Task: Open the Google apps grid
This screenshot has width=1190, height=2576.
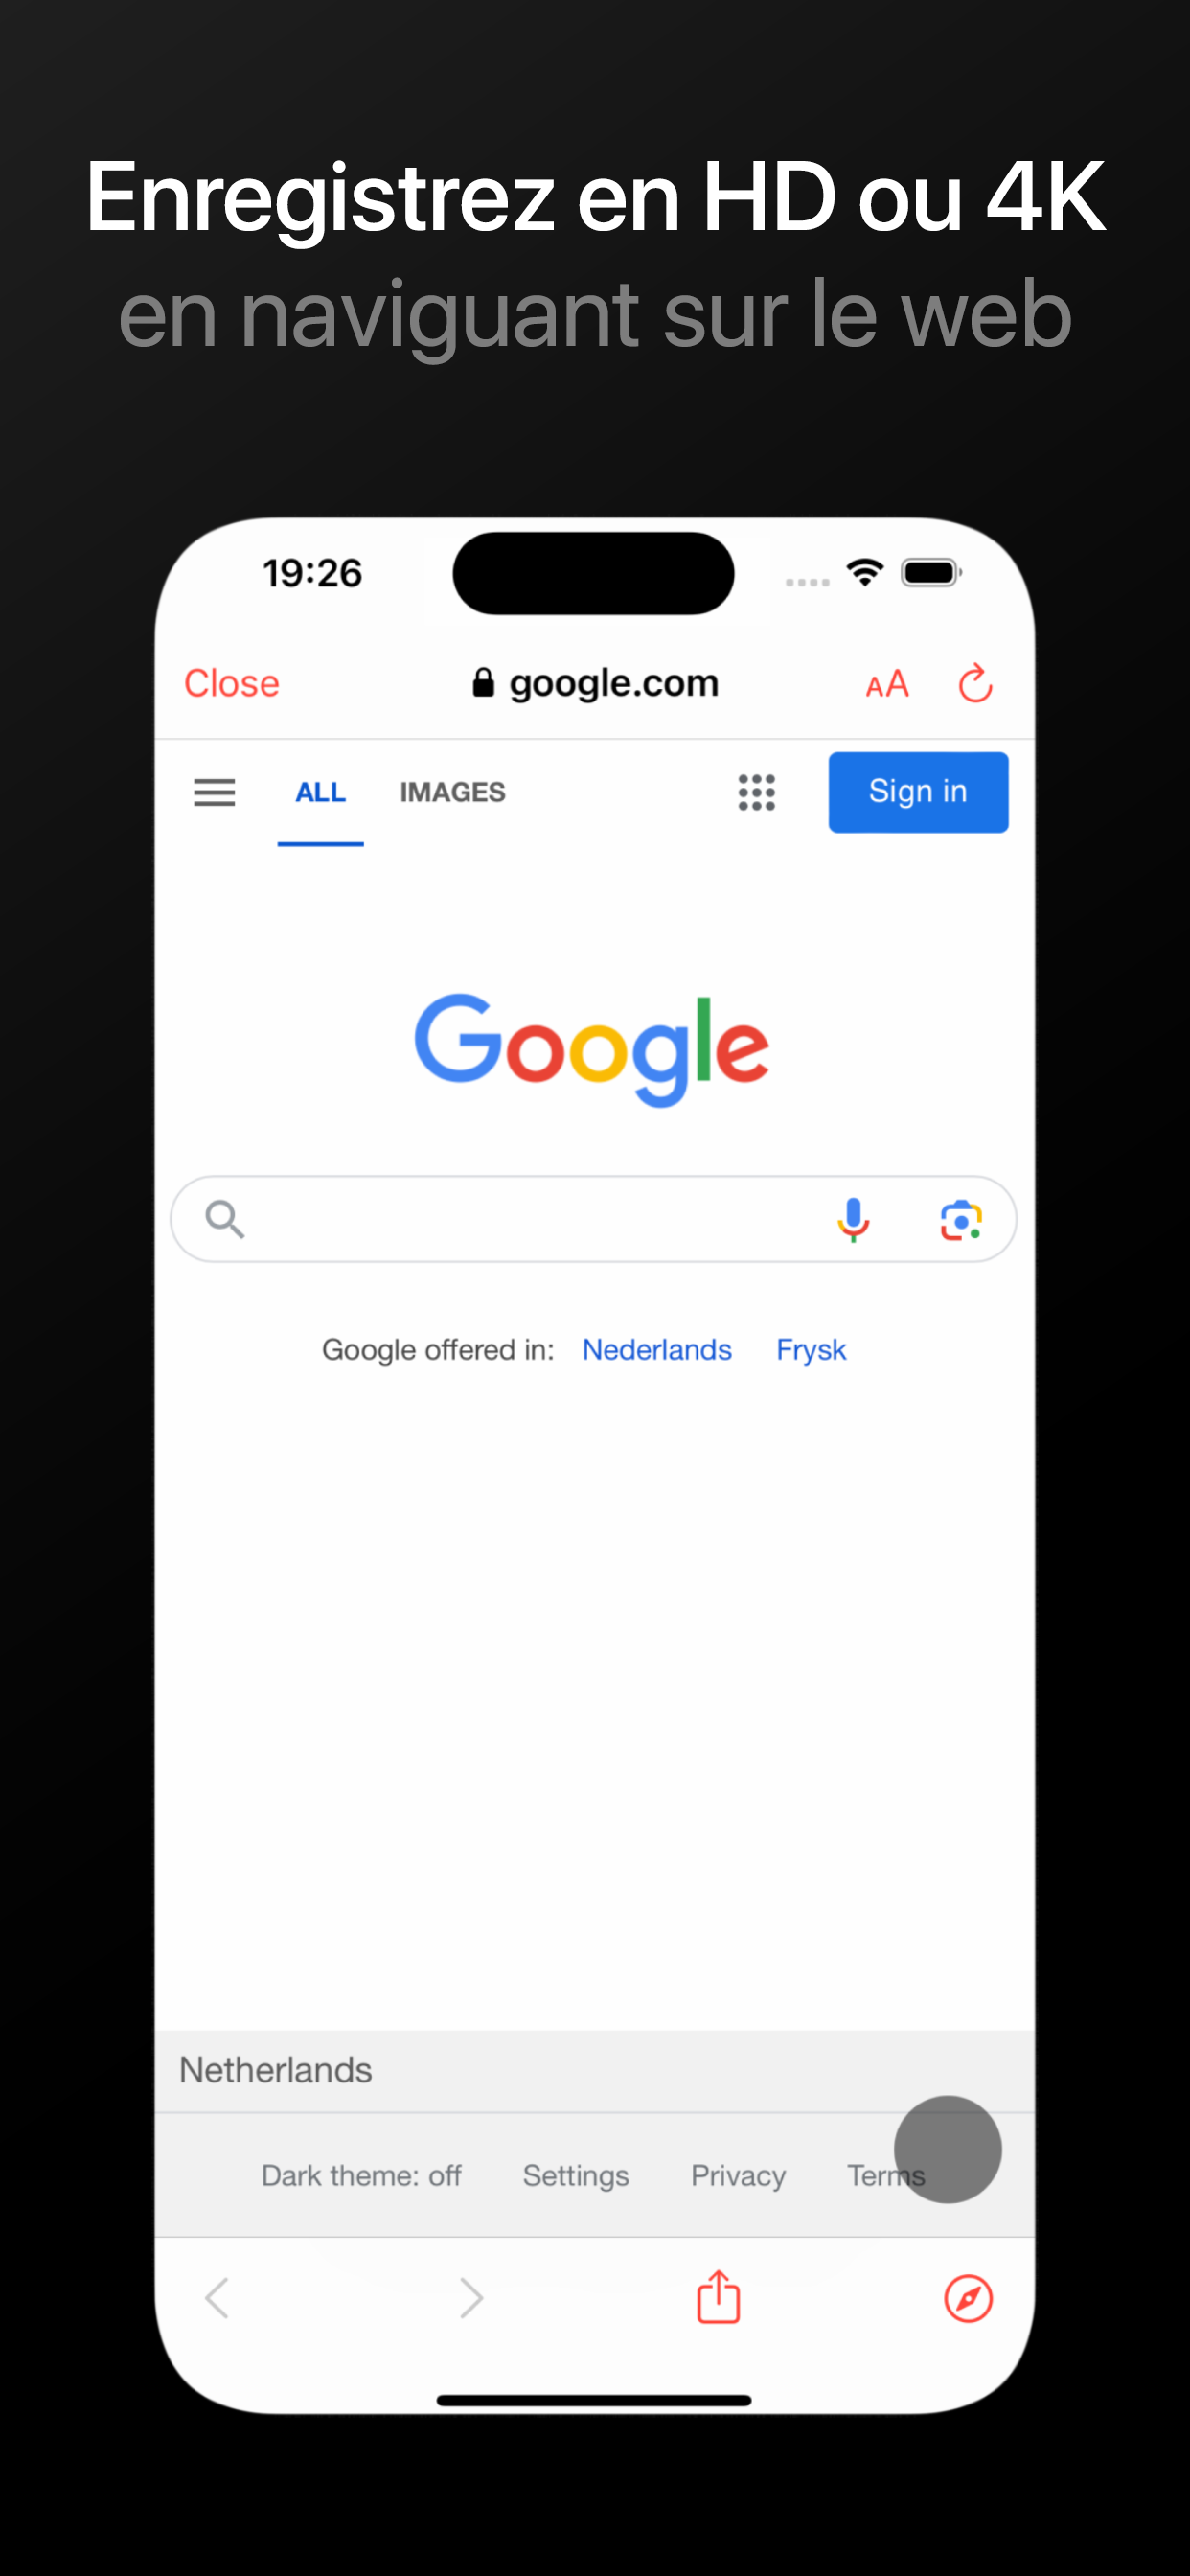Action: click(757, 793)
